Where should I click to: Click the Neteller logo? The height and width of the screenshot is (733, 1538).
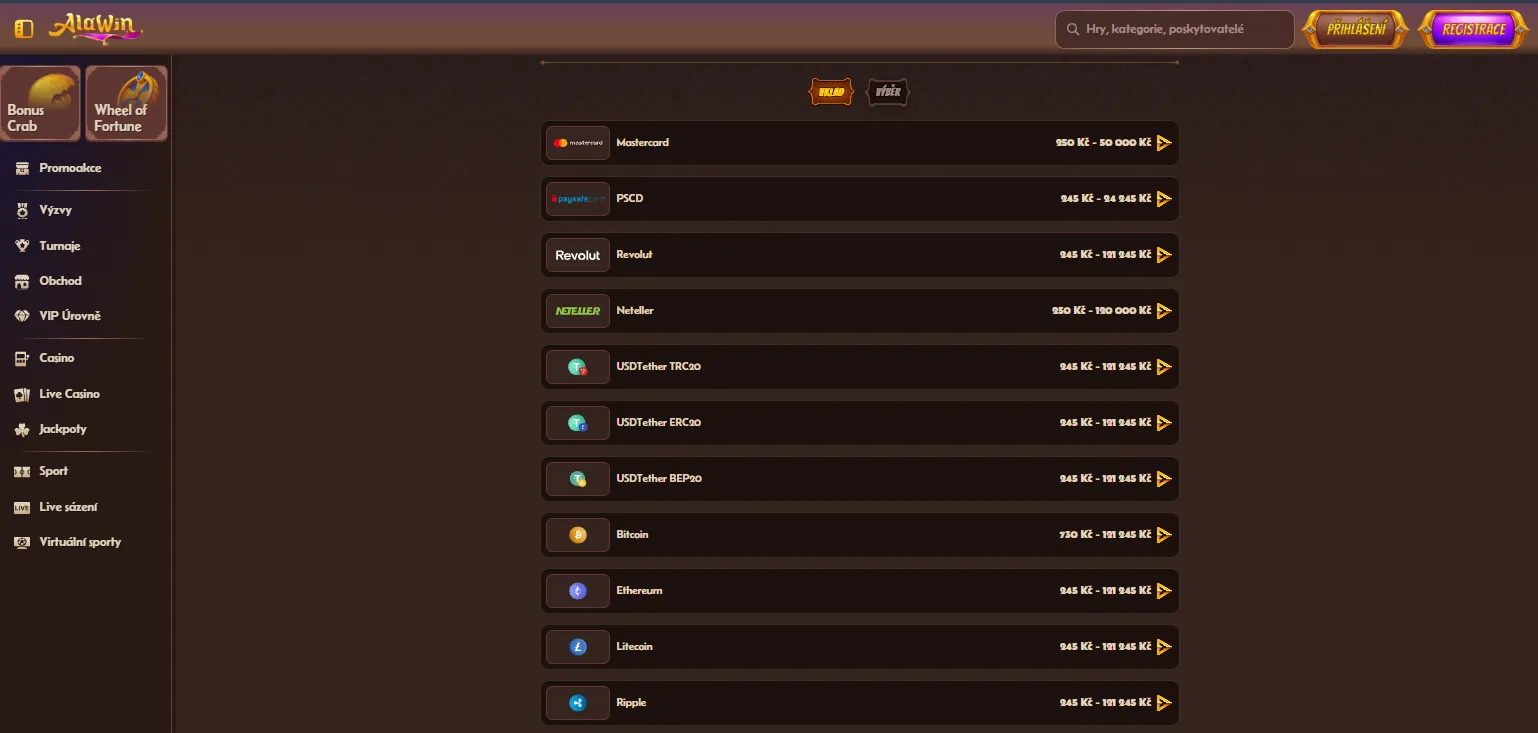pos(578,311)
